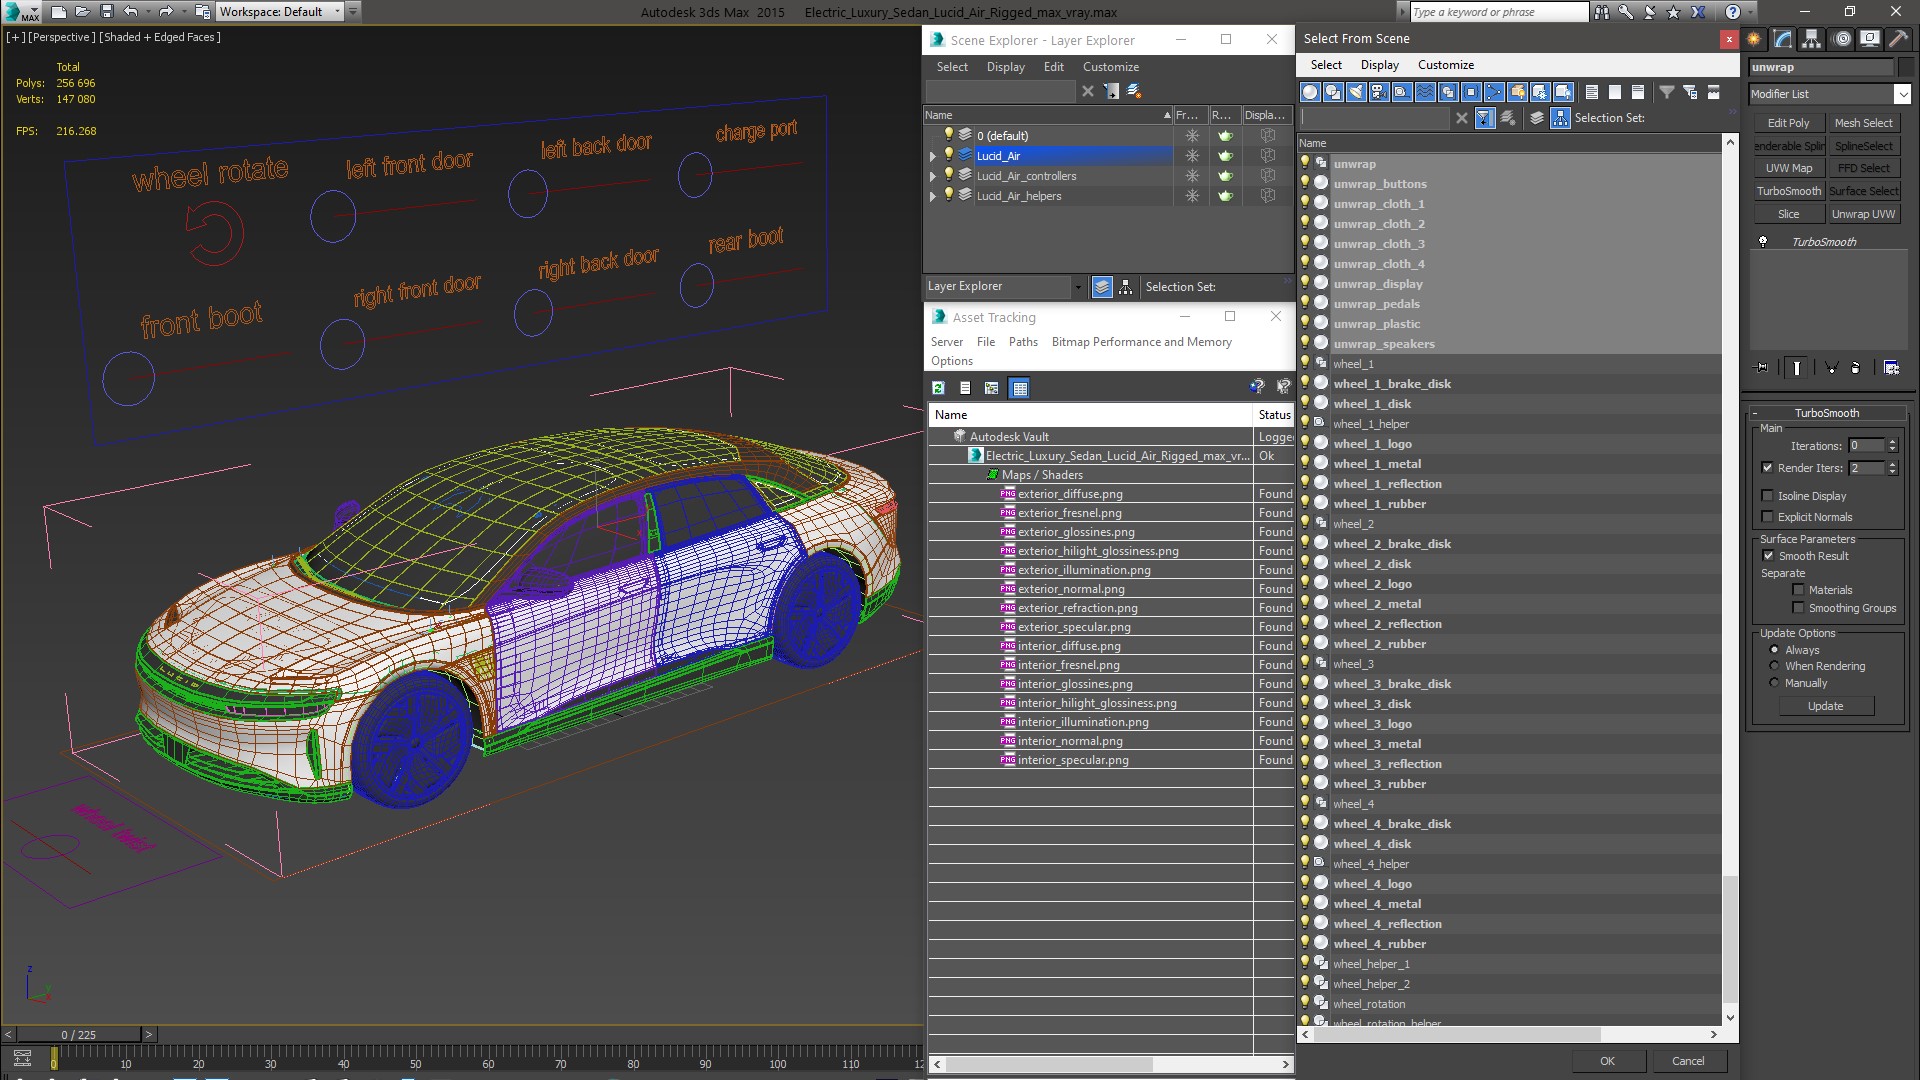Open the 3ds Max application menu
The height and width of the screenshot is (1080, 1920).
tap(20, 12)
